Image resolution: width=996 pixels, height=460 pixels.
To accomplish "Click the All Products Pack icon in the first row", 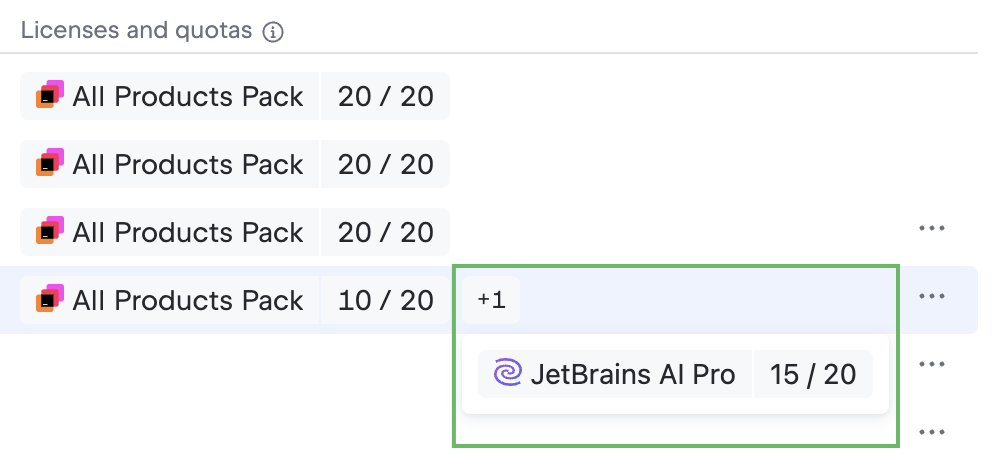I will [50, 96].
